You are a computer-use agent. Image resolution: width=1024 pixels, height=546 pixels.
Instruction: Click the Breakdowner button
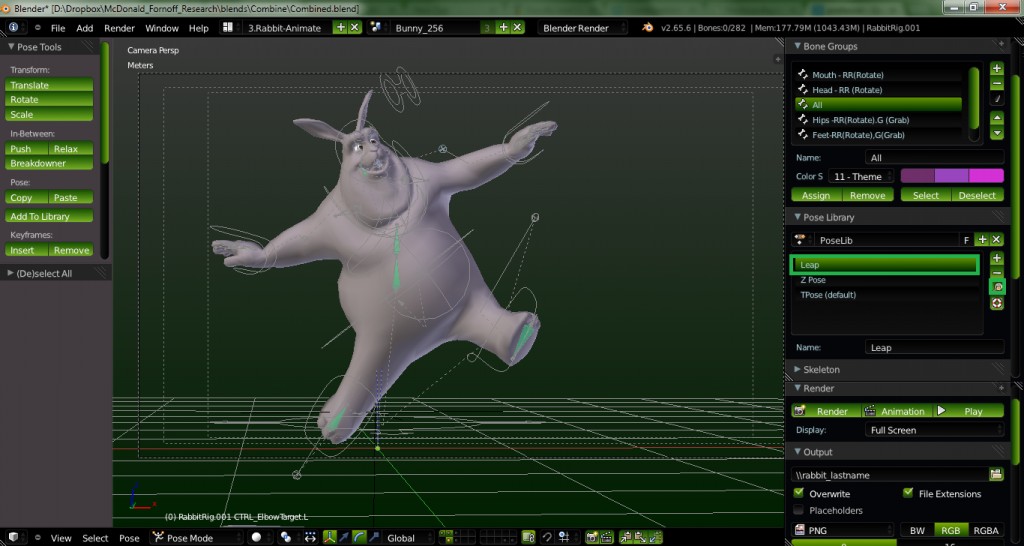tap(49, 163)
